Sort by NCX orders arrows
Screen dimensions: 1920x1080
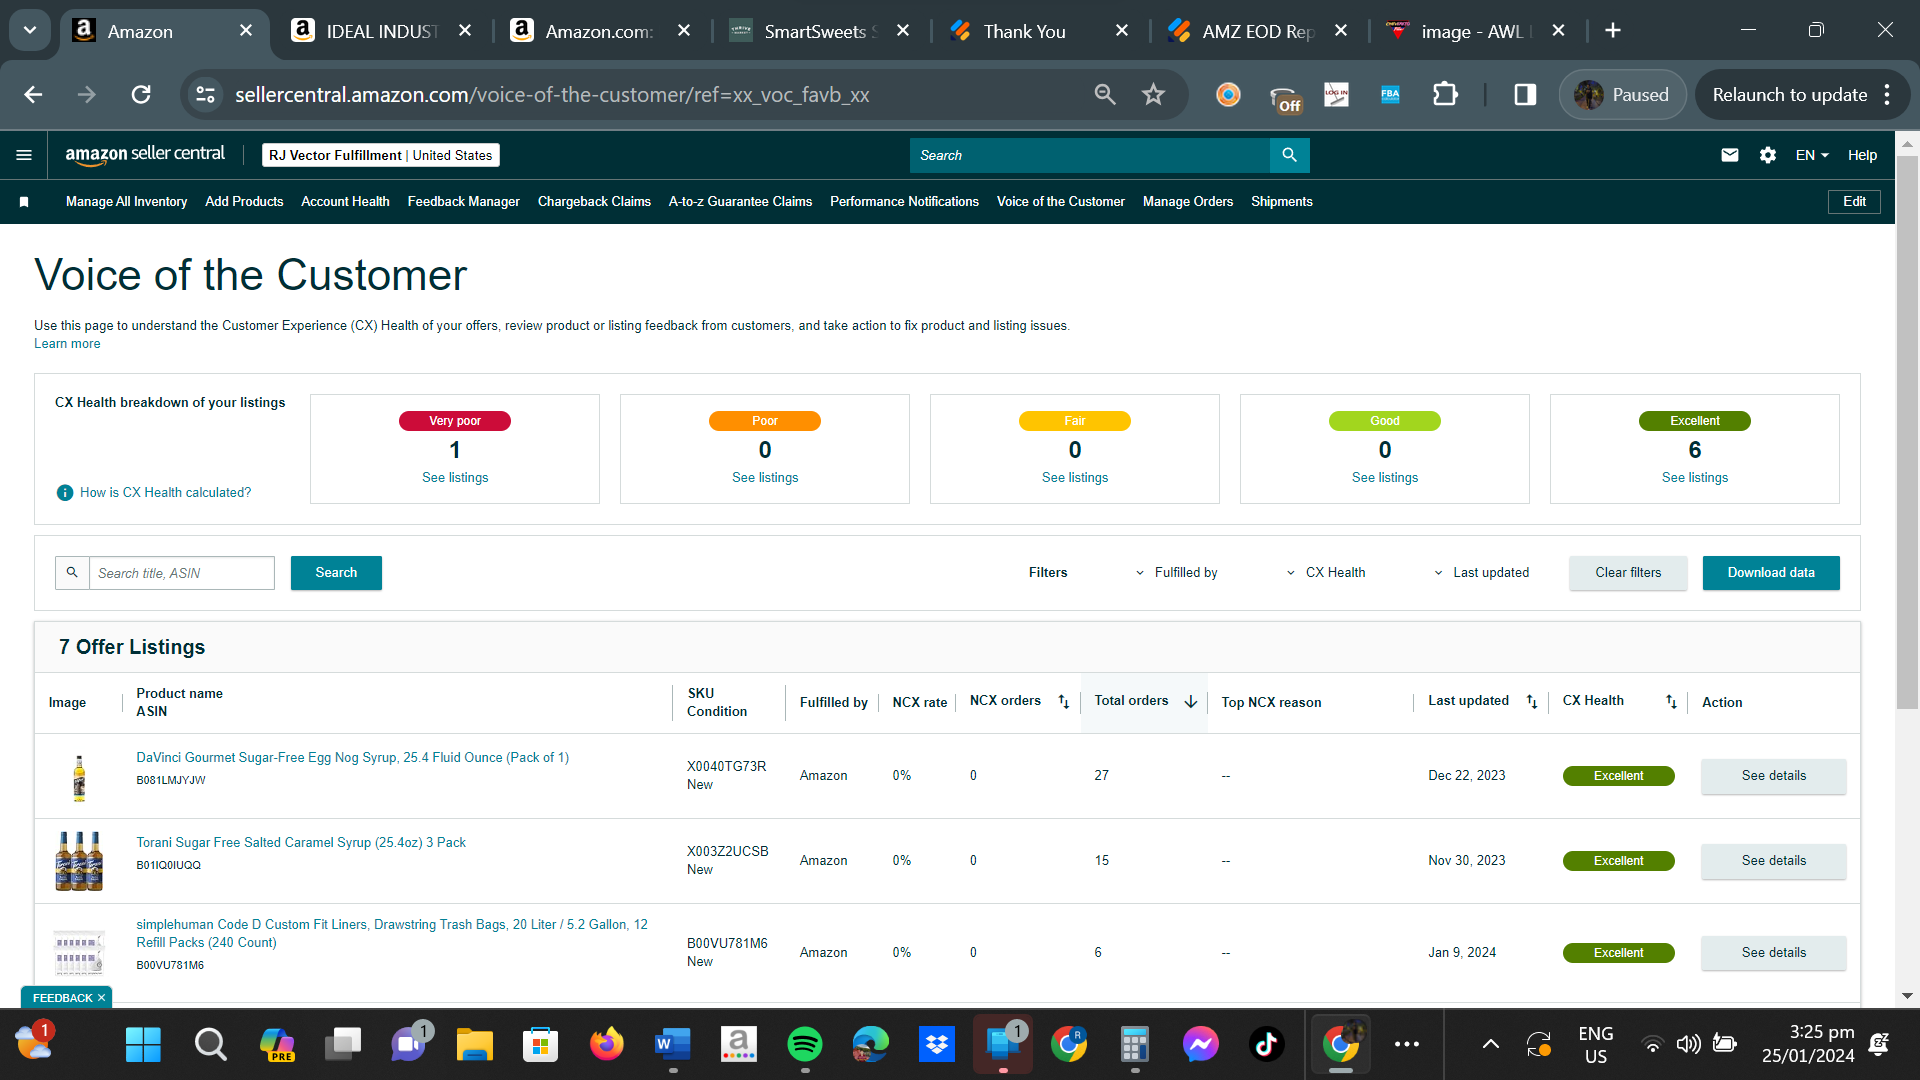tap(1064, 702)
